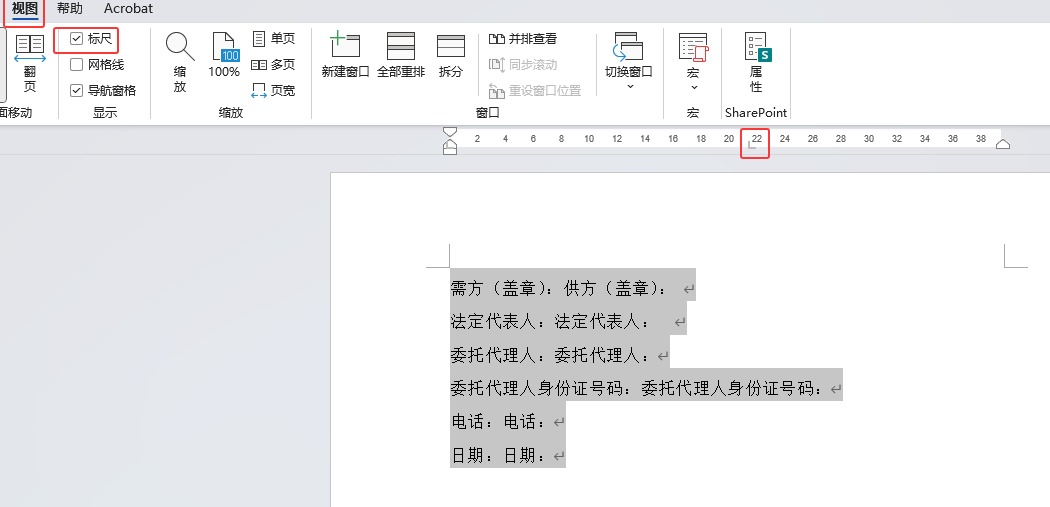This screenshot has height=507, width=1050.
Task: Click the right indent marker on ruler
Action: (1003, 144)
